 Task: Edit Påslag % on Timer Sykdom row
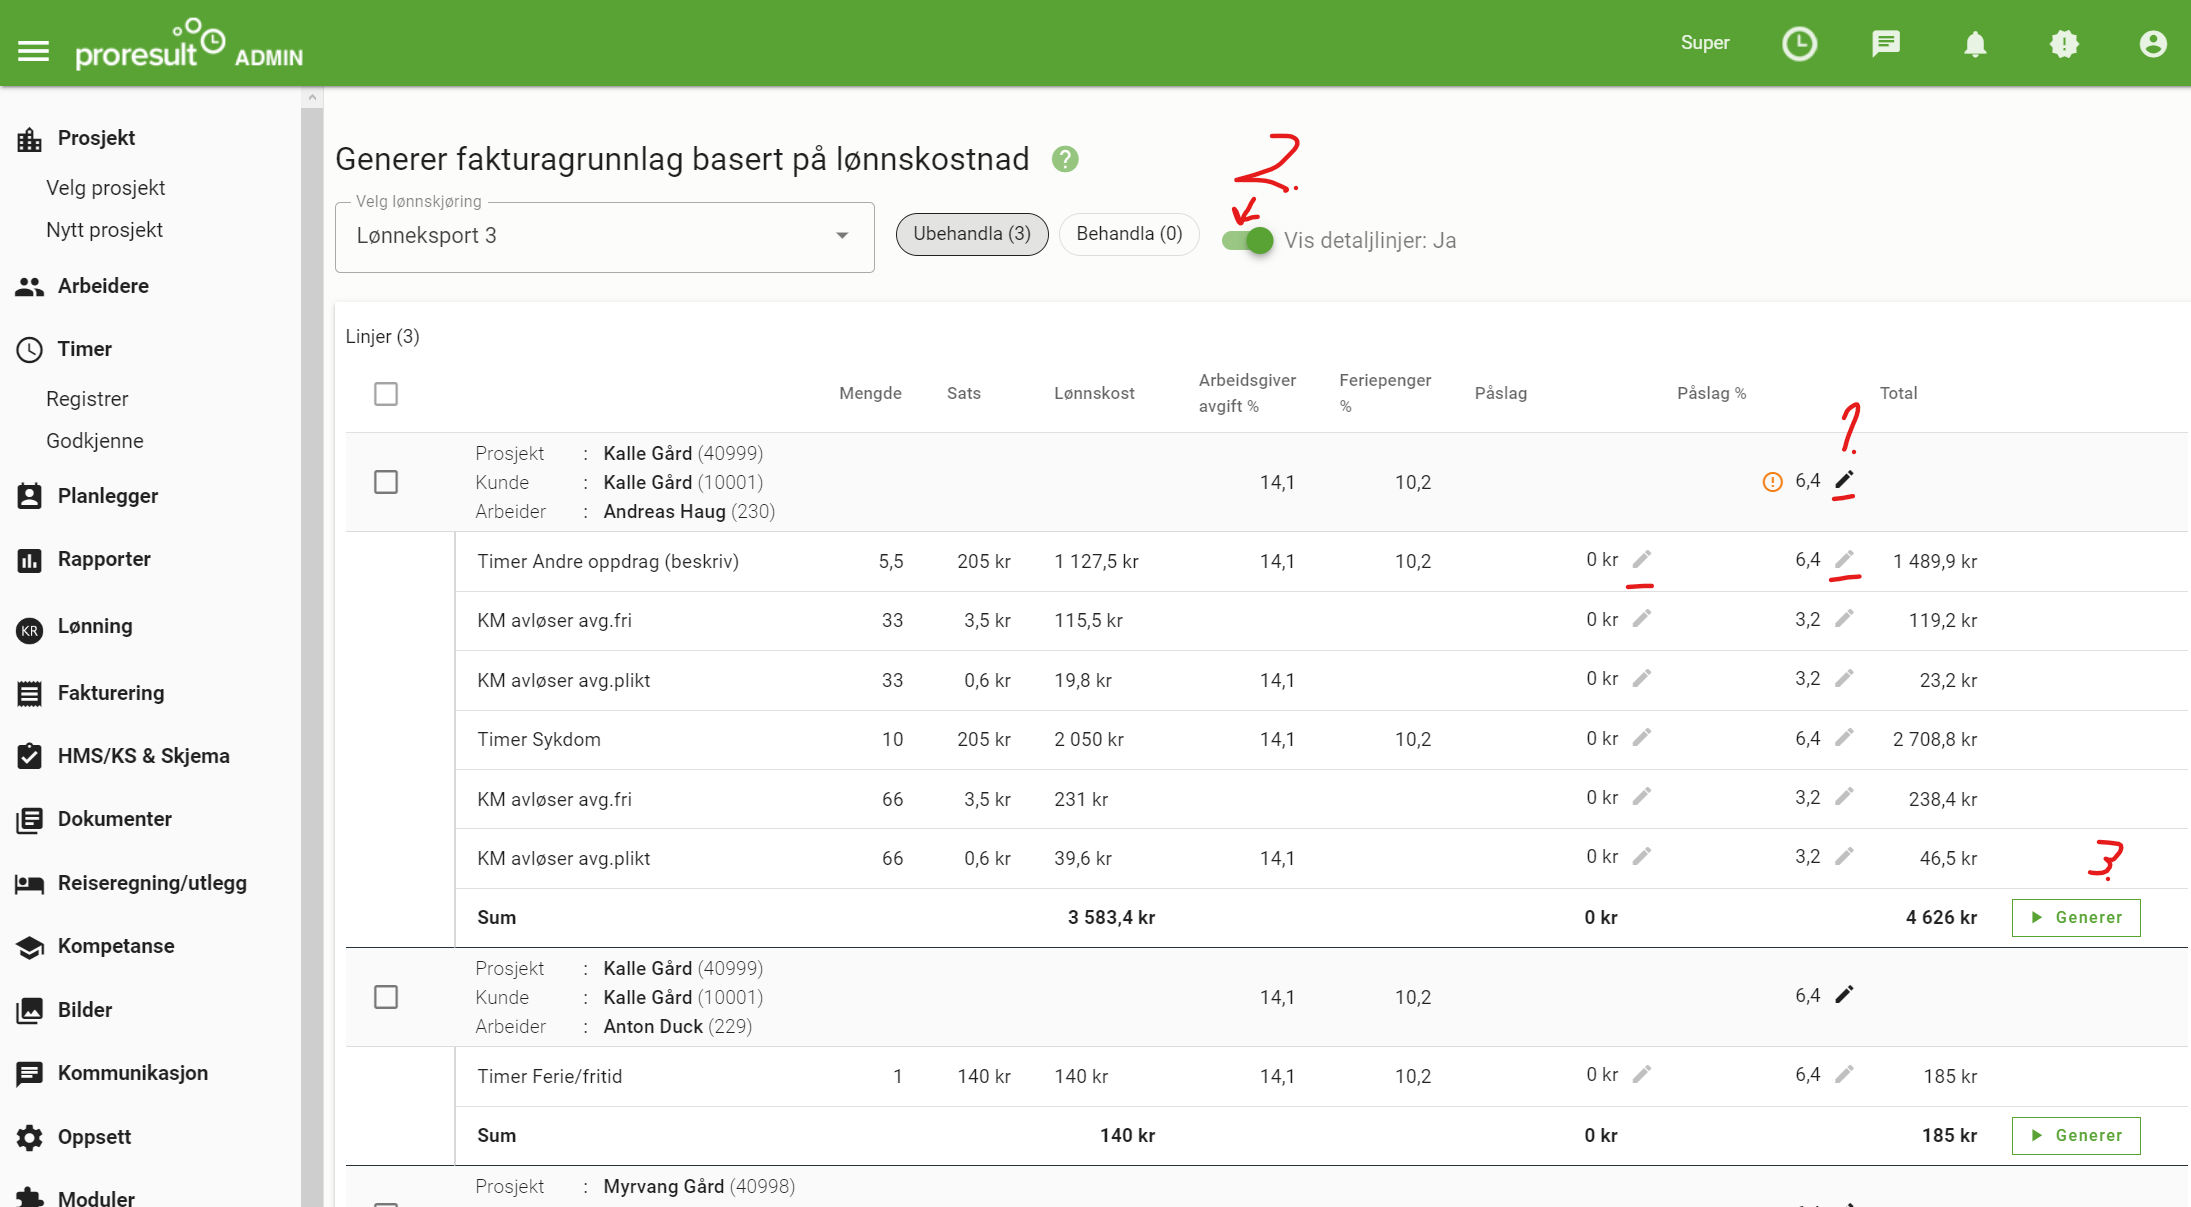1844,738
